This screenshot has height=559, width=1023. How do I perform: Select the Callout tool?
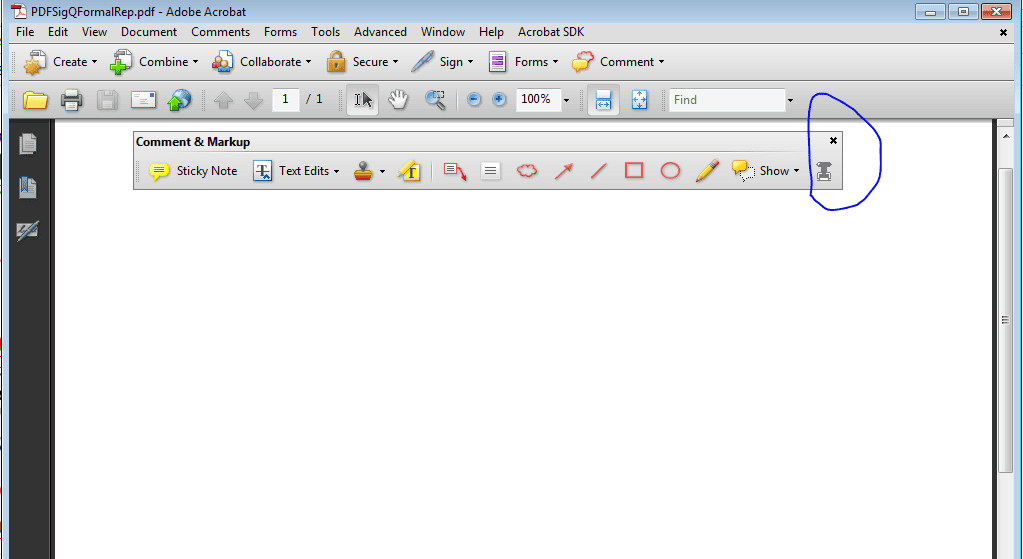pos(455,171)
